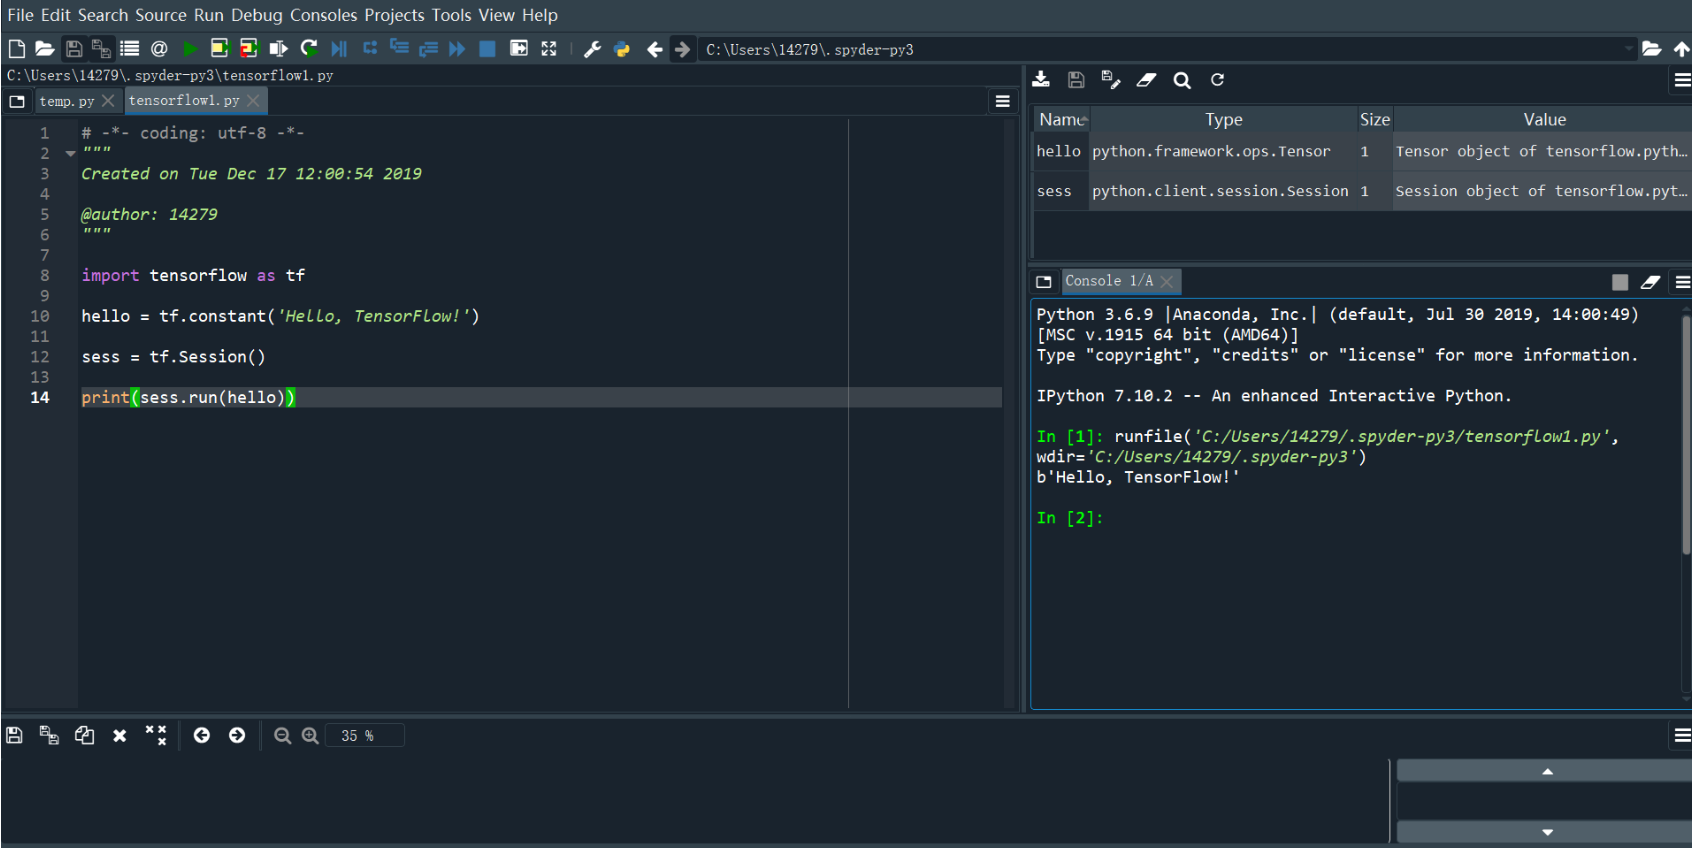Close the Console 1/A tab
This screenshot has height=848, width=1692.
tap(1167, 282)
